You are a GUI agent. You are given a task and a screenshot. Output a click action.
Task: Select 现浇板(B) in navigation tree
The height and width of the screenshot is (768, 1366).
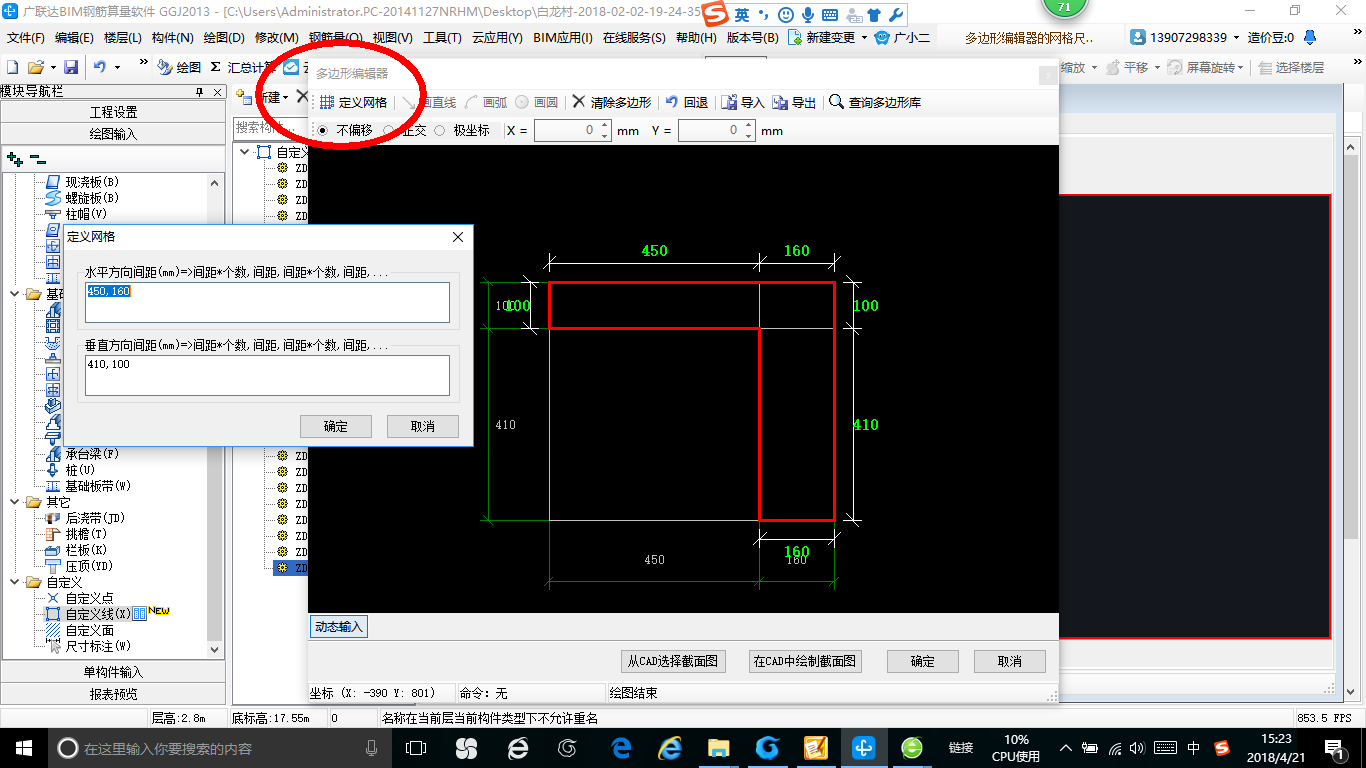click(x=82, y=182)
